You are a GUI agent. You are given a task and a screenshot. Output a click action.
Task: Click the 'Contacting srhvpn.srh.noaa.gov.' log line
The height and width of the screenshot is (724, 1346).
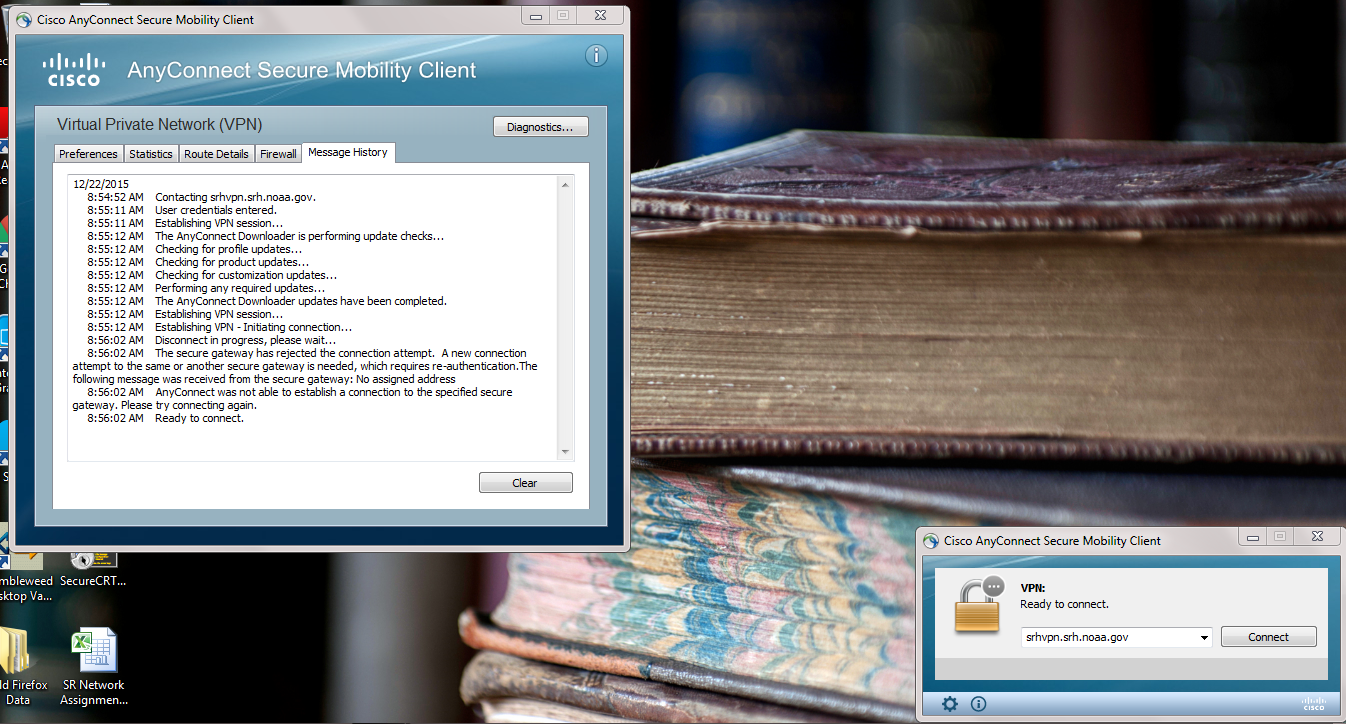tap(235, 197)
